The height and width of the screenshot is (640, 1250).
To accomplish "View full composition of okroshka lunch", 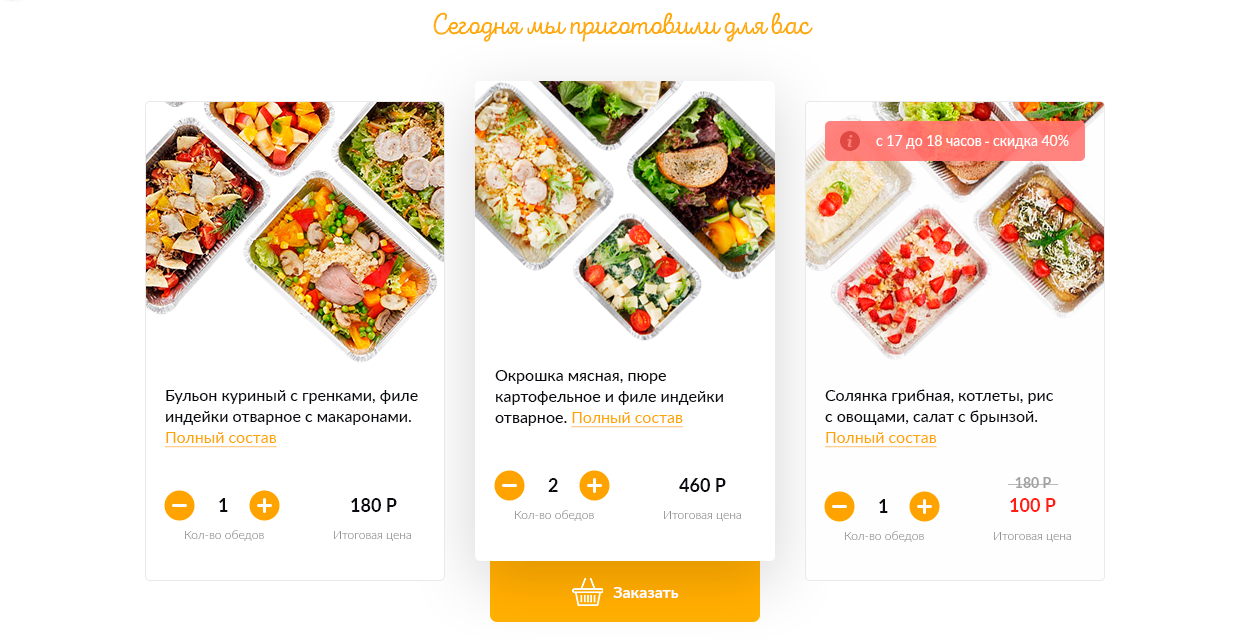I will pyautogui.click(x=627, y=418).
